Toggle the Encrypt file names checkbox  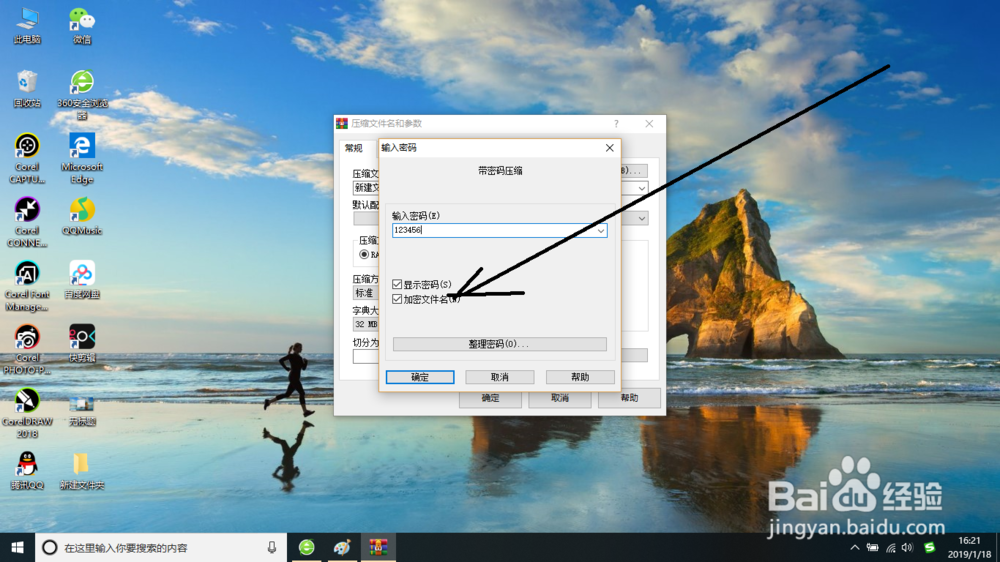[x=397, y=299]
